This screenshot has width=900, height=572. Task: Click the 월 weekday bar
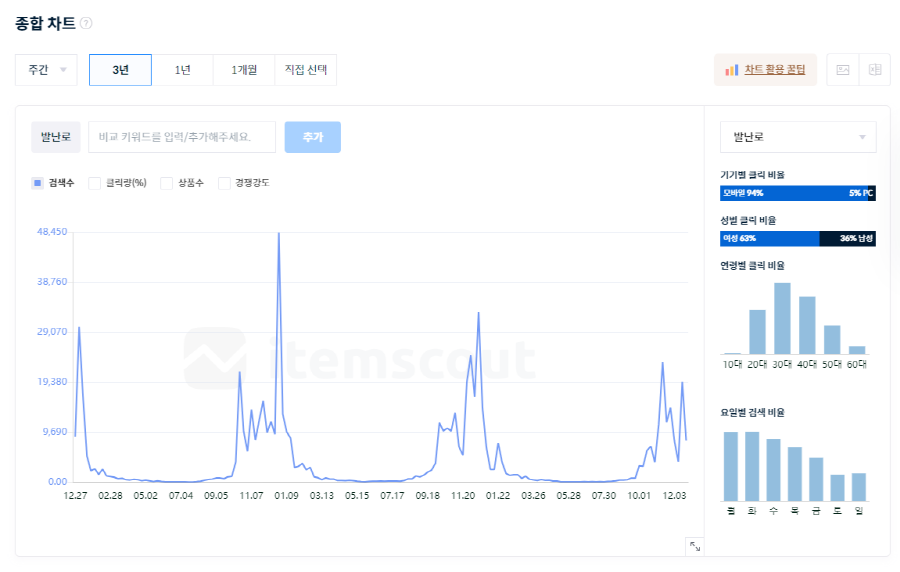731,466
